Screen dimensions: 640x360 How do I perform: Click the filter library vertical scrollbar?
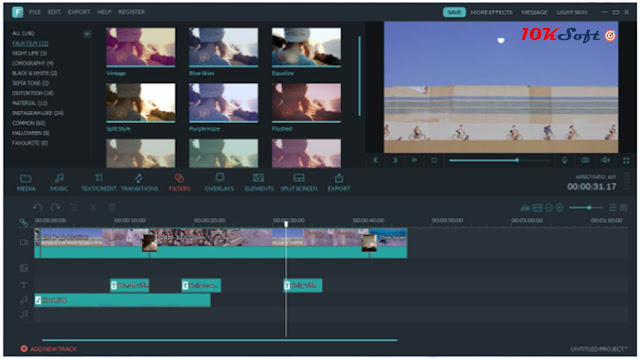point(359,76)
